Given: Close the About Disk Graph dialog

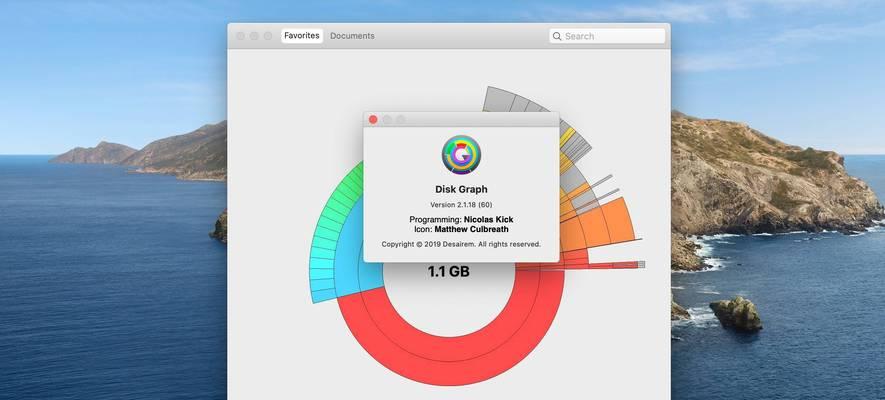Looking at the screenshot, I should [373, 120].
